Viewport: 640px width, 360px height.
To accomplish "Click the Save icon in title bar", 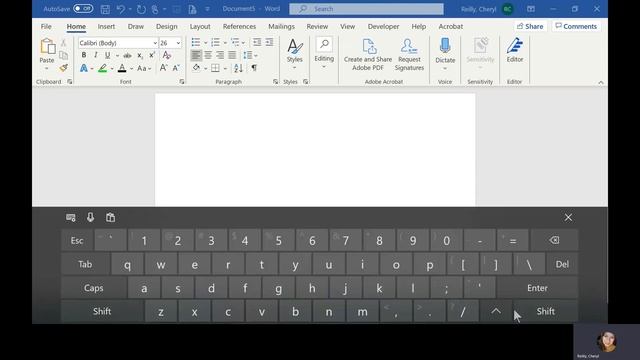I will (x=105, y=9).
